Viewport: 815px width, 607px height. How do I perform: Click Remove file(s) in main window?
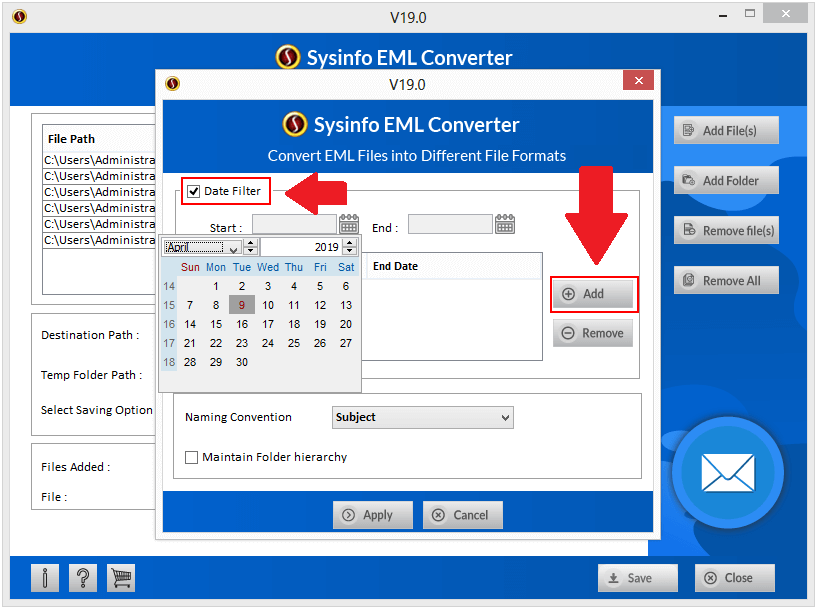pyautogui.click(x=726, y=230)
